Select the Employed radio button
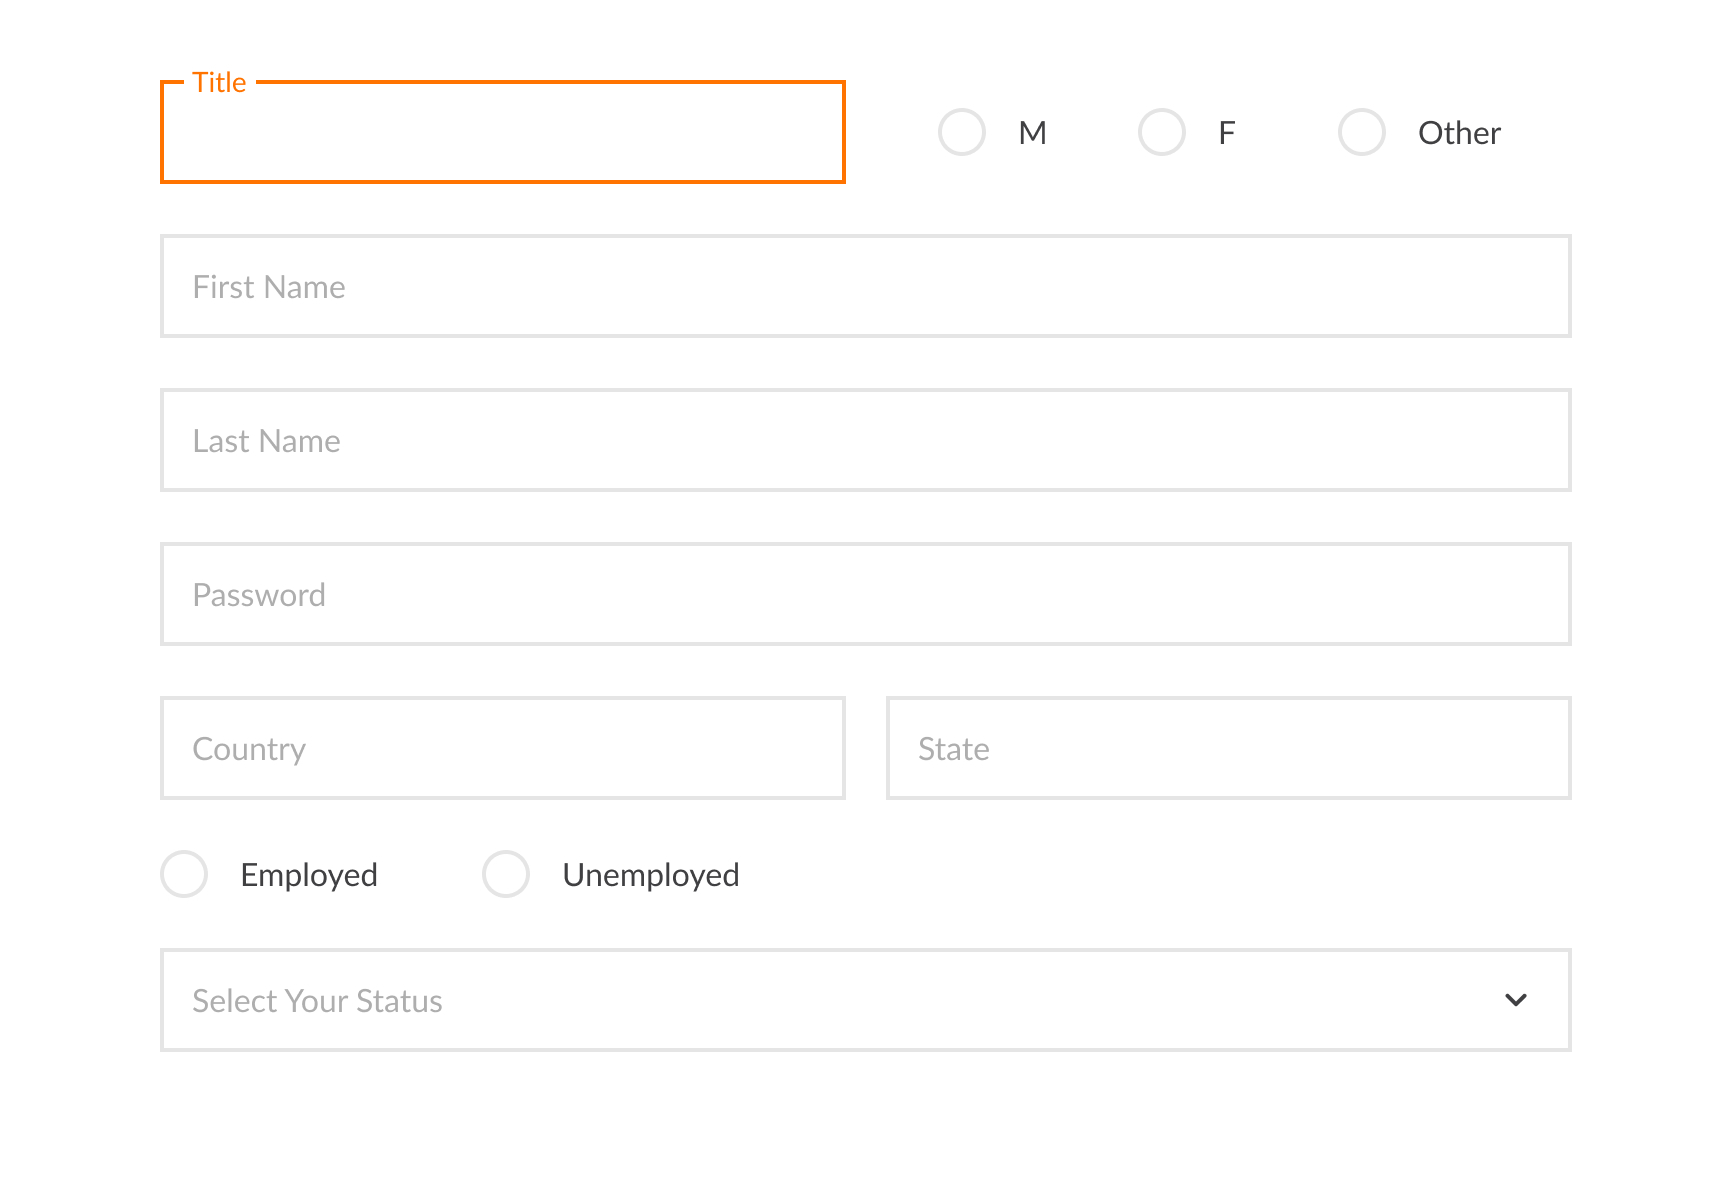Viewport: 1732px width, 1182px height. (x=184, y=874)
